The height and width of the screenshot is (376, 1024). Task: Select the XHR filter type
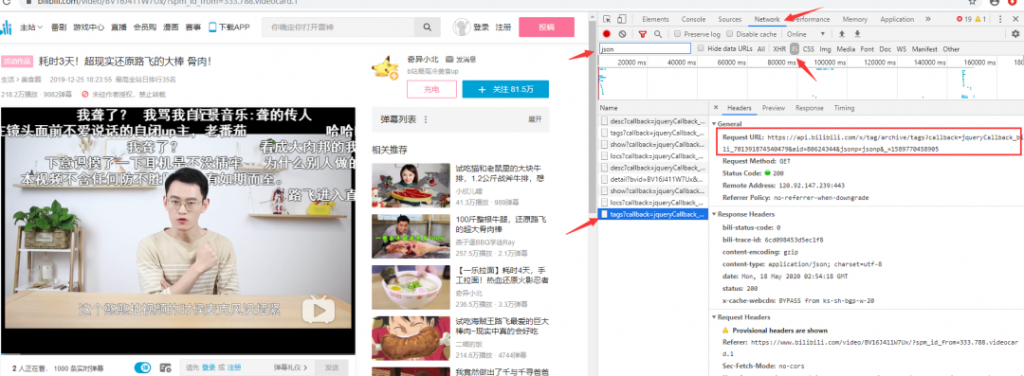(779, 49)
